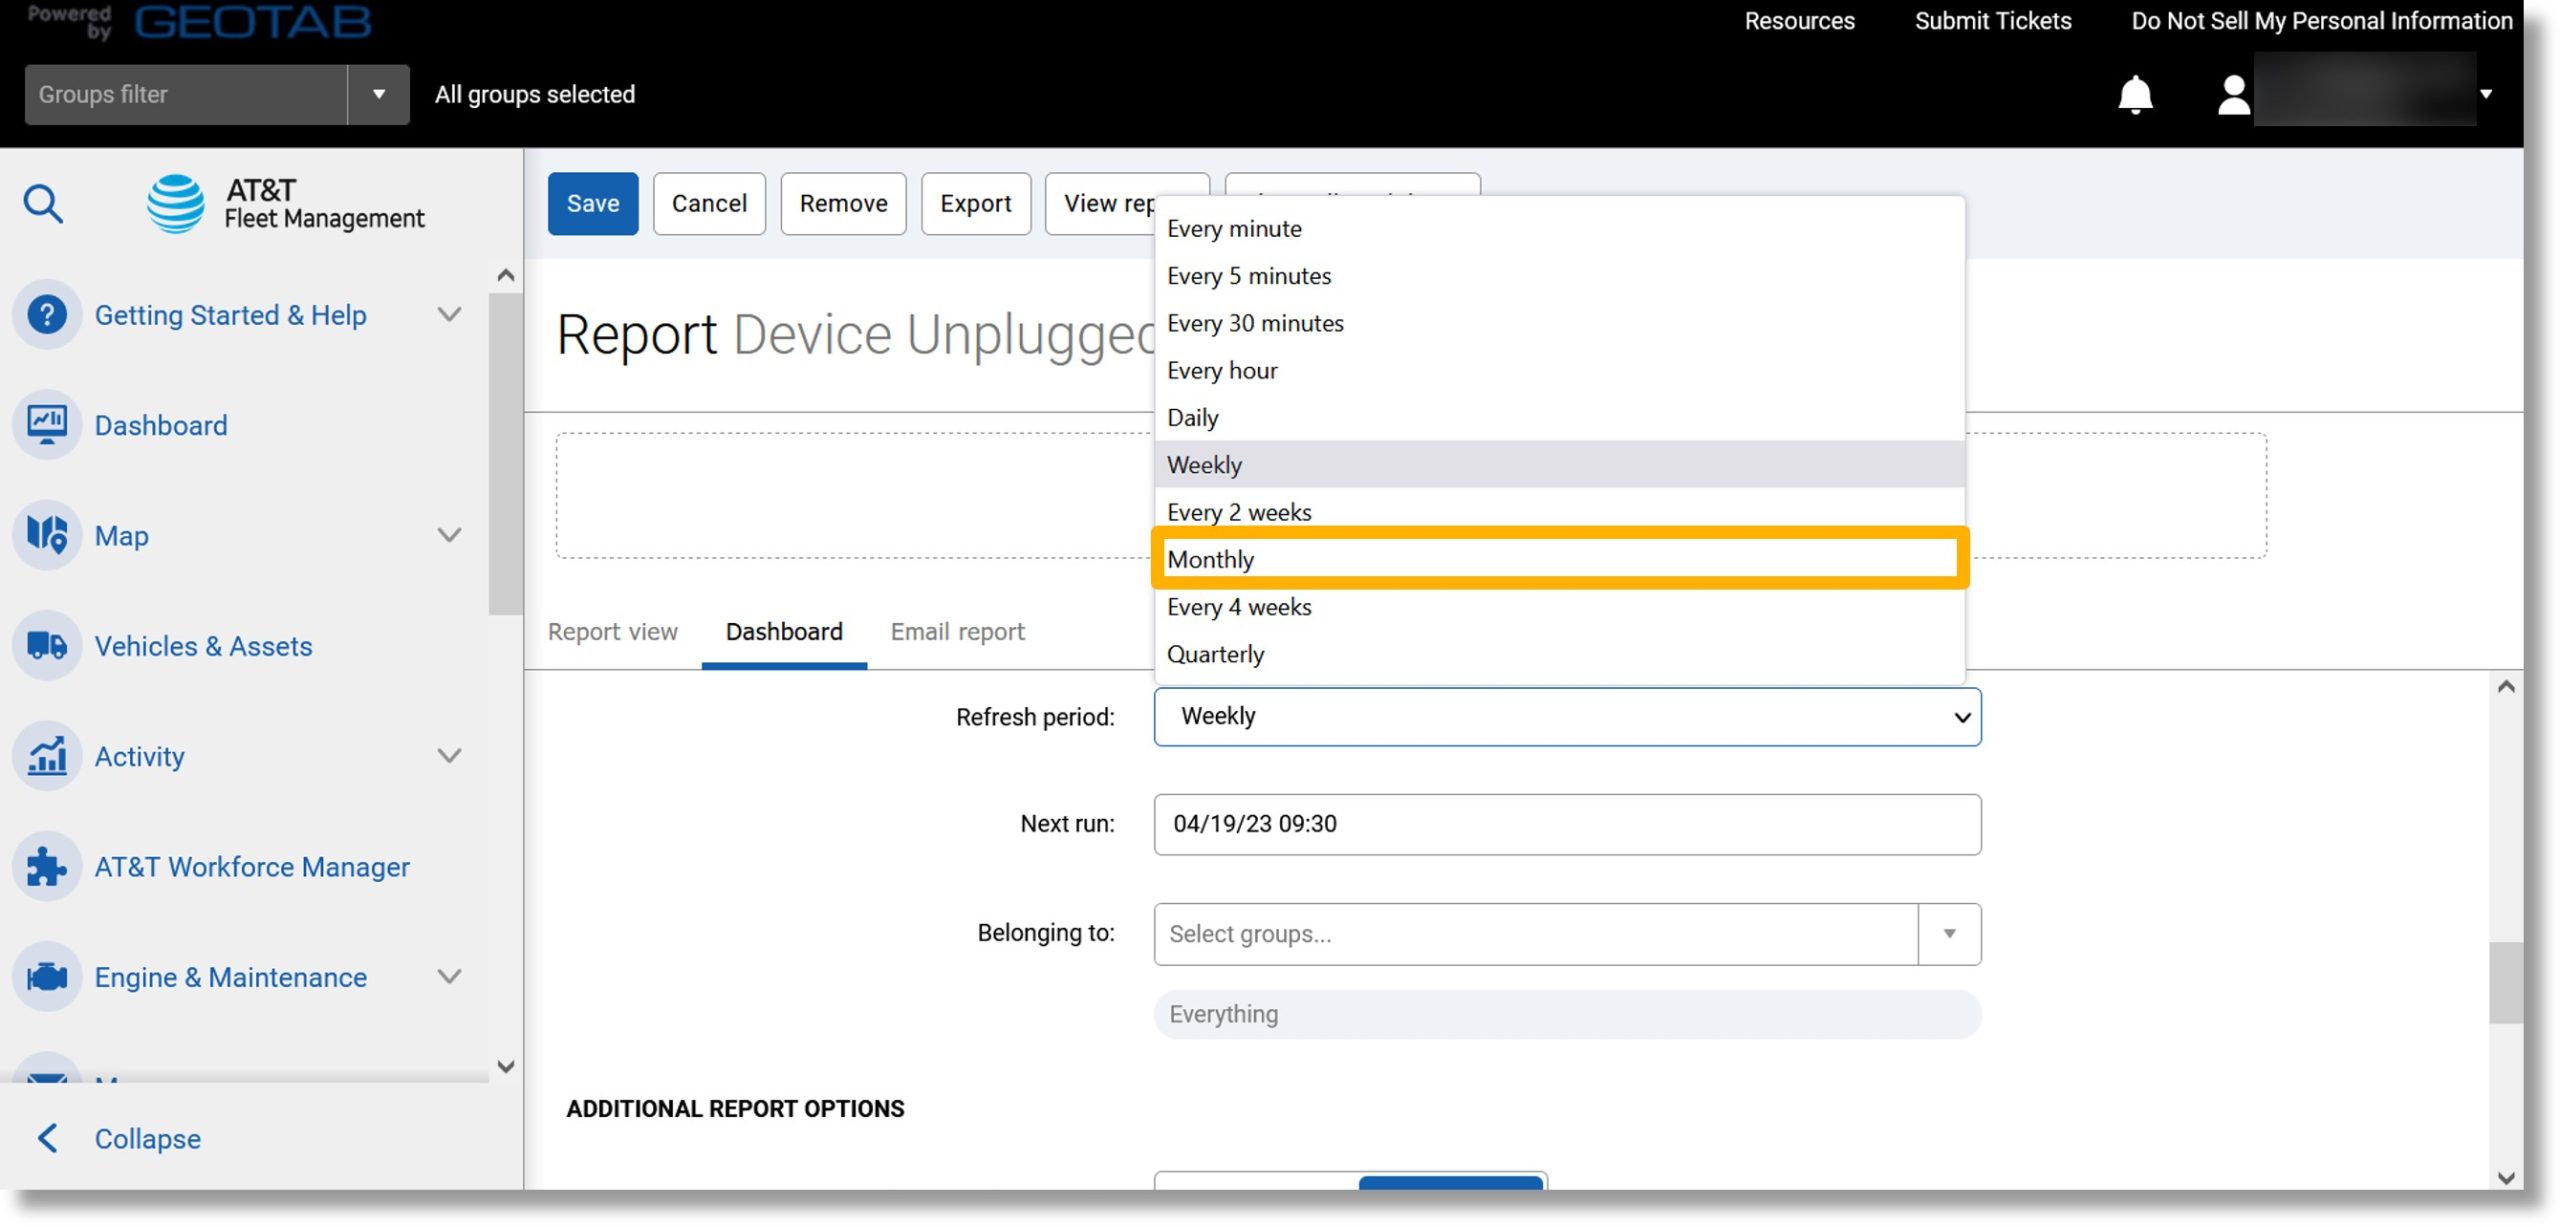The height and width of the screenshot is (1226, 2560).
Task: Click the Dashboard monitor icon
Action: tap(47, 425)
